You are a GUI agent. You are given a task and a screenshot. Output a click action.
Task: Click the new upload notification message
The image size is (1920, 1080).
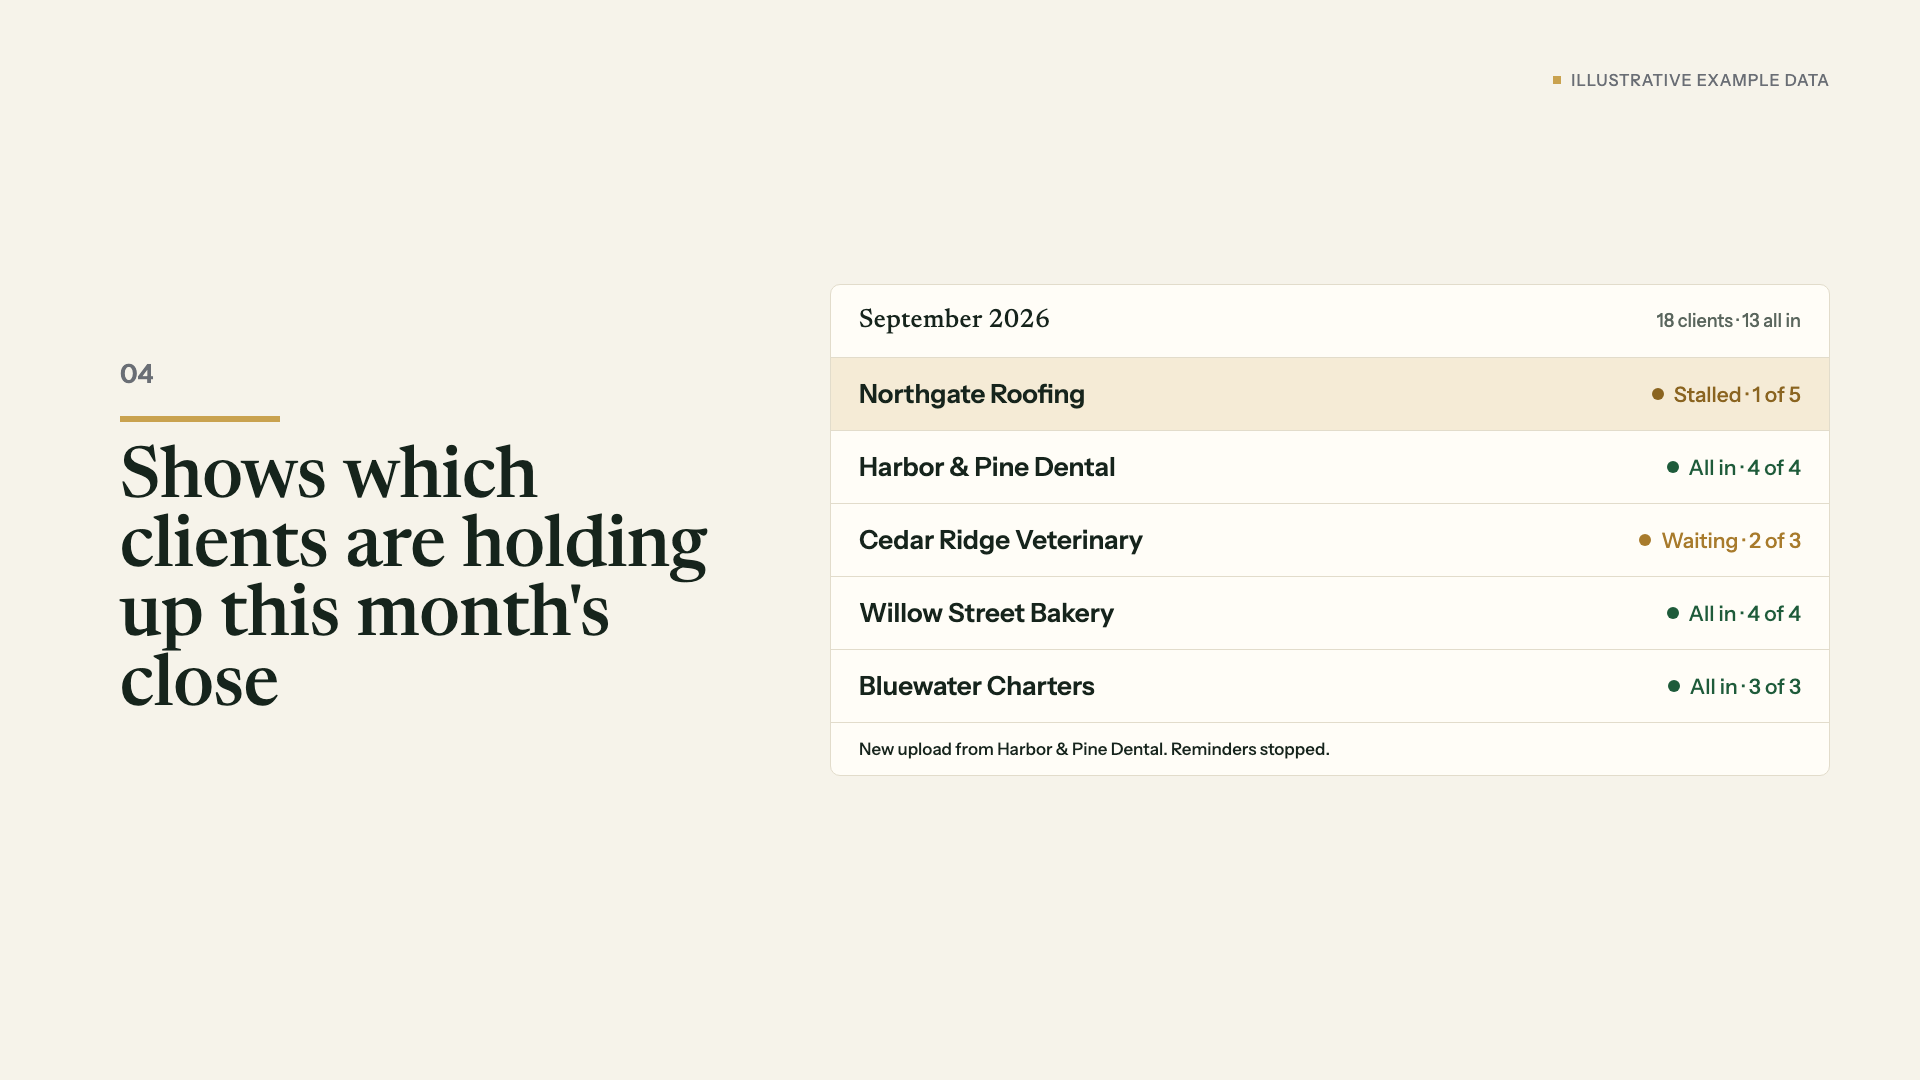(1094, 749)
